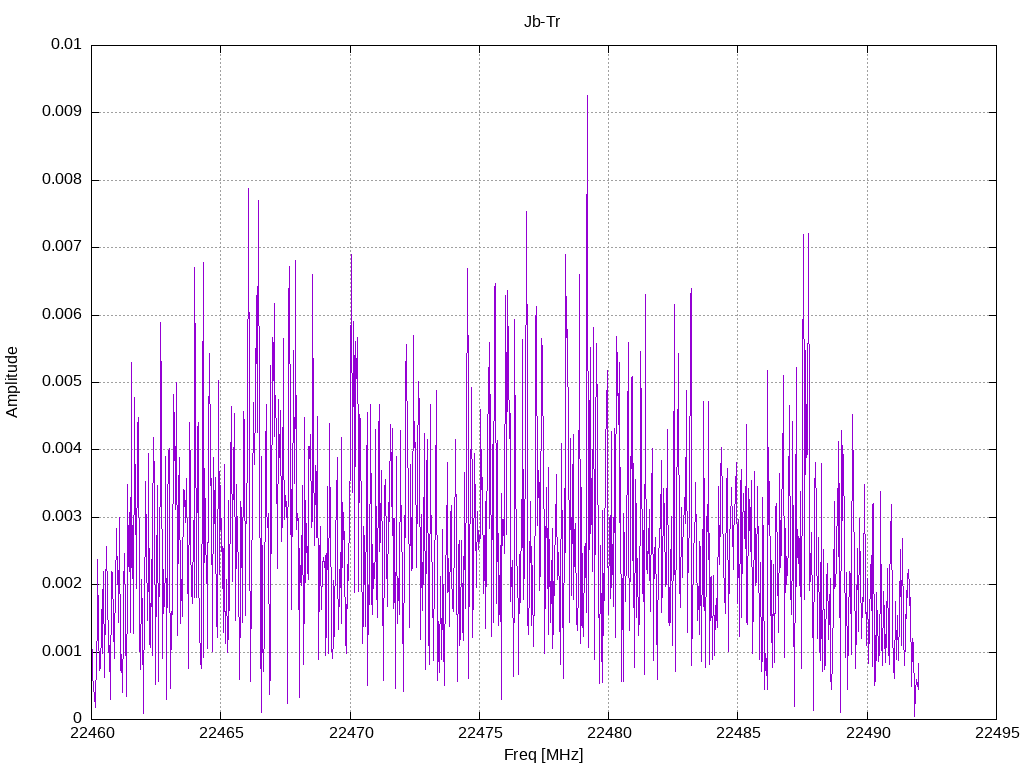Click the y-axis tick label 0.004

62,449
